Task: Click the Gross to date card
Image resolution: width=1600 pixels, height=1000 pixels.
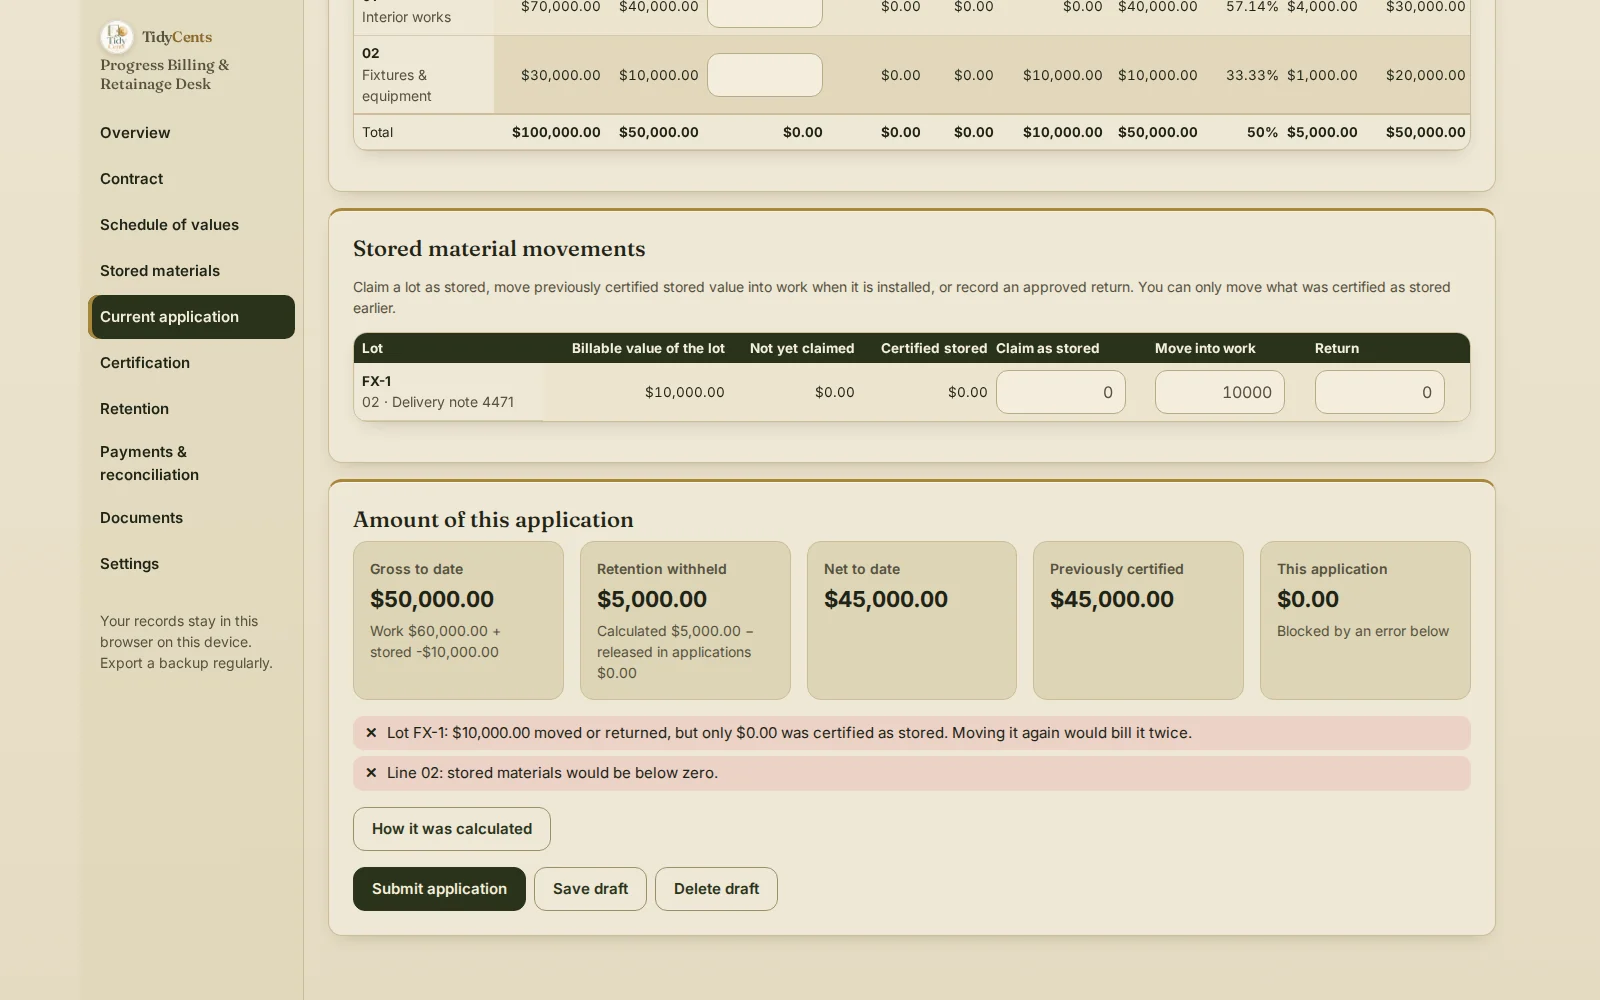Action: point(458,620)
